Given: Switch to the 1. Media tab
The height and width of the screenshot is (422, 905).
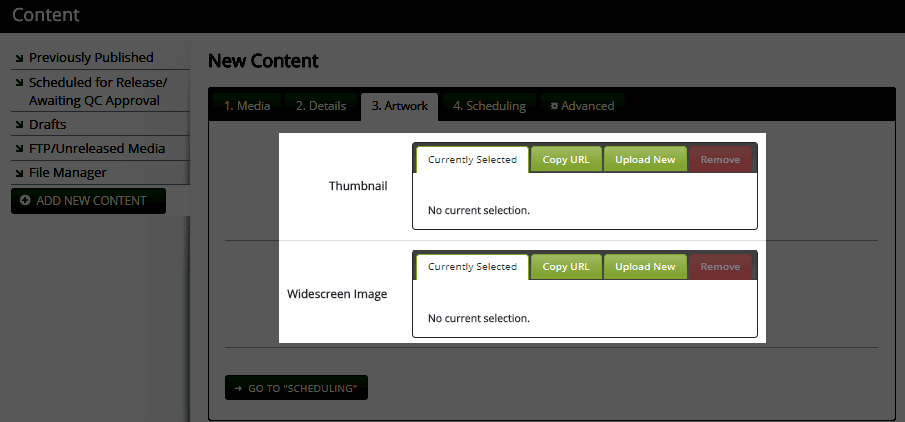Looking at the screenshot, I should [x=247, y=106].
